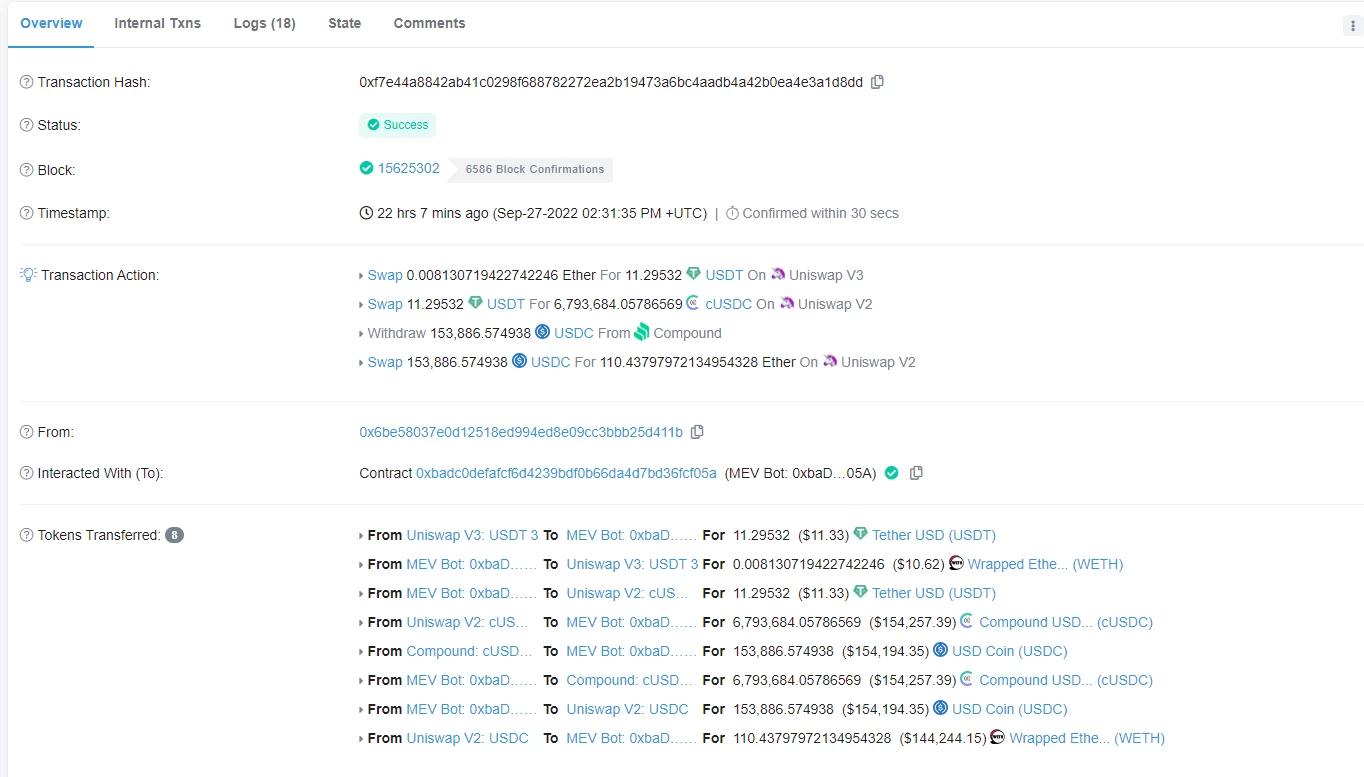1364x777 pixels.
Task: Open contract address 0xbadc0defafcf... link
Action: [566, 473]
